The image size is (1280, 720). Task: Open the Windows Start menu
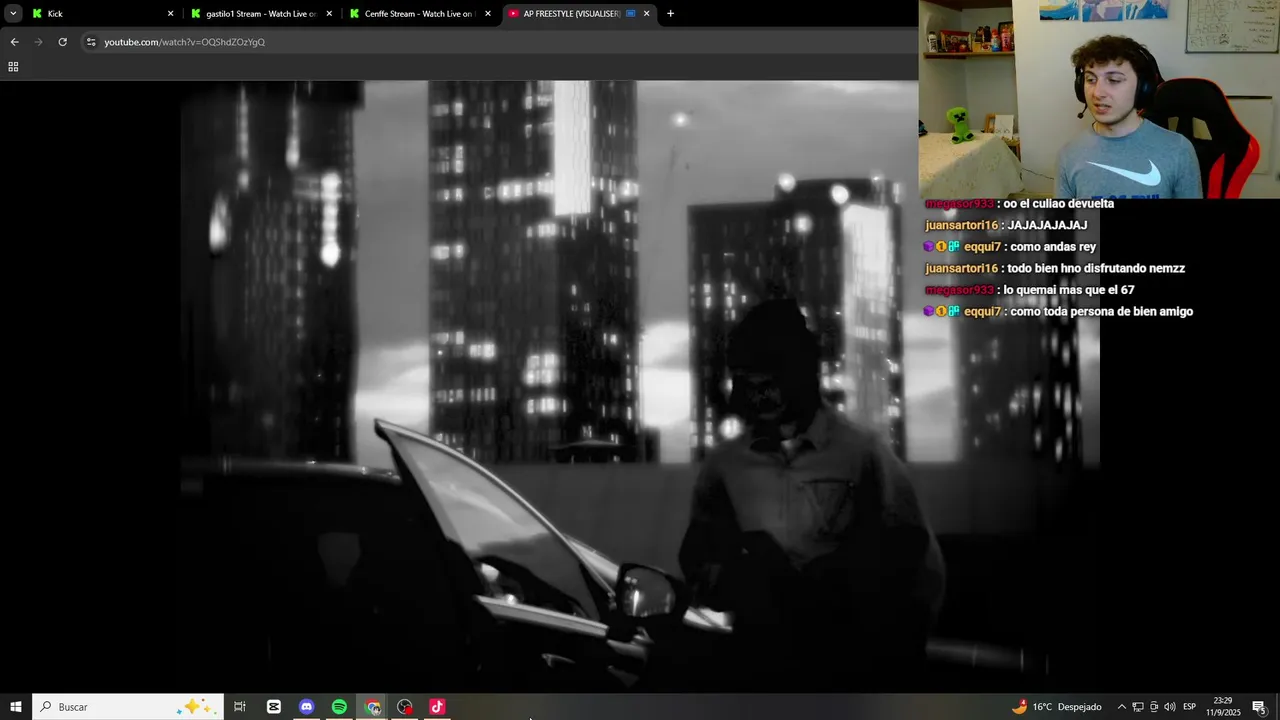click(15, 707)
